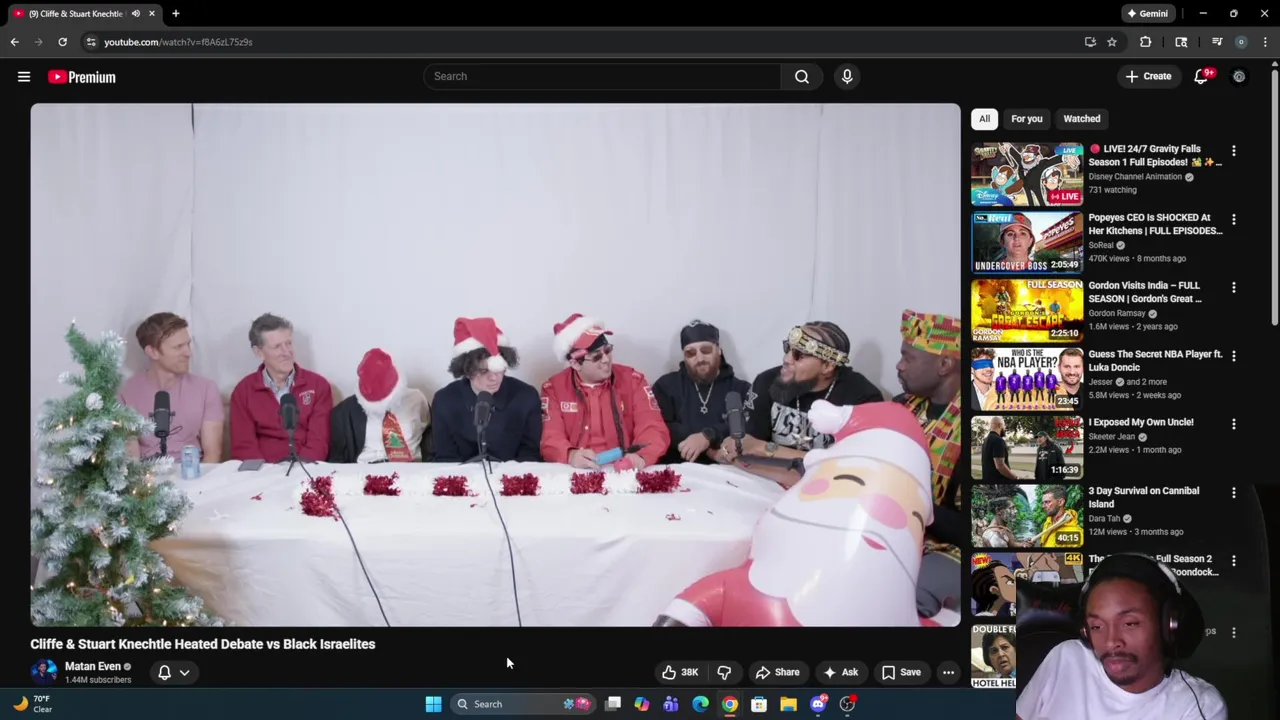
Task: Open File Explorer from taskbar
Action: click(x=788, y=704)
